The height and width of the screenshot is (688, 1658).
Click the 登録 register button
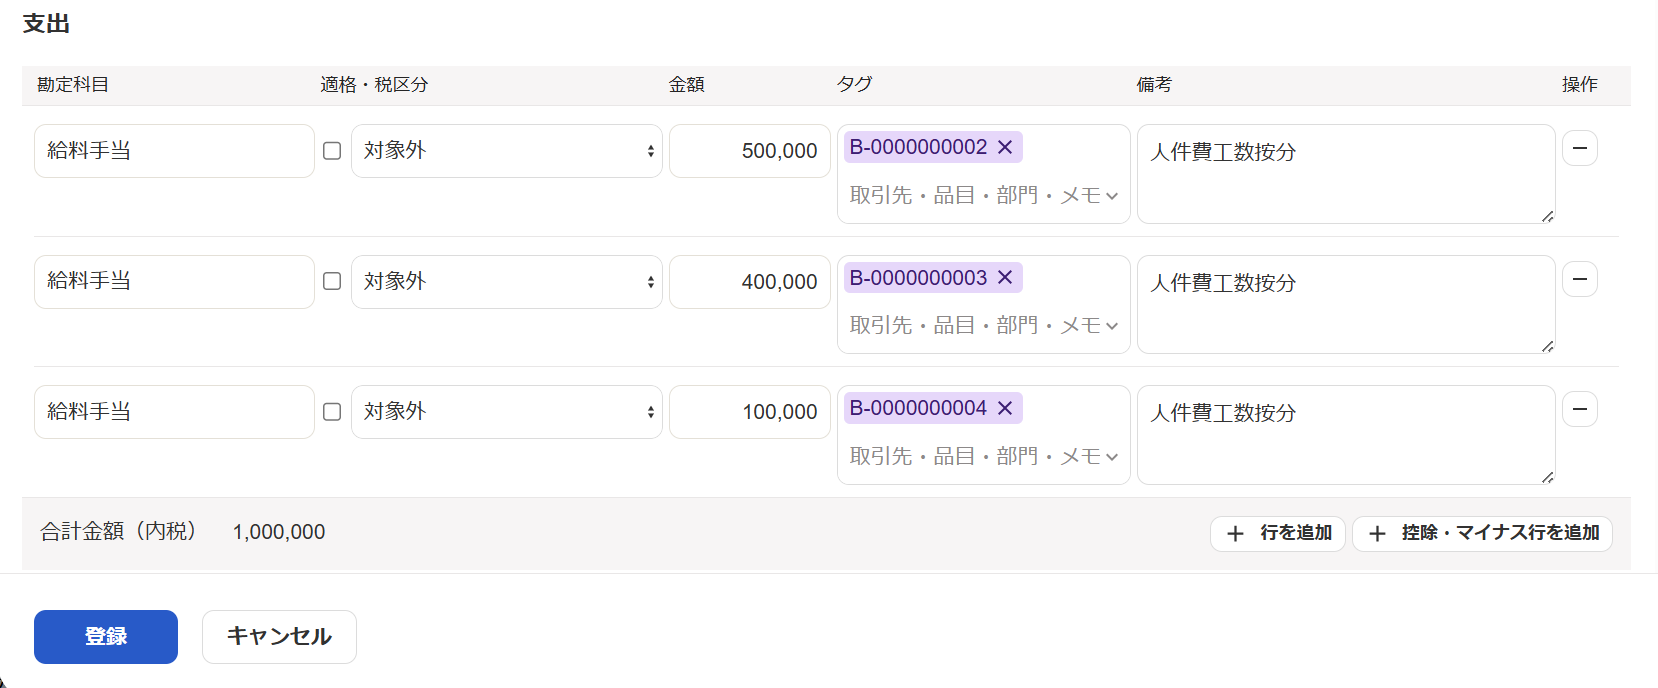click(x=106, y=637)
